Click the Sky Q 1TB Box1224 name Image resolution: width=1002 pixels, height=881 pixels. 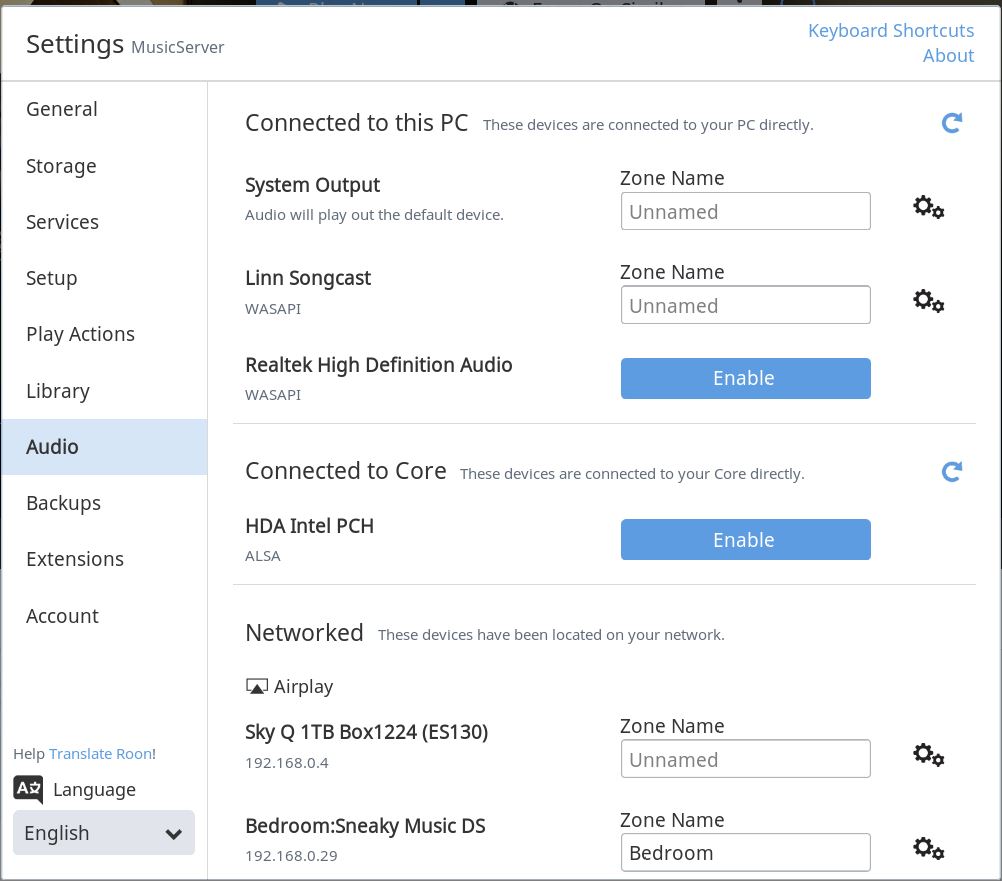pyautogui.click(x=367, y=732)
